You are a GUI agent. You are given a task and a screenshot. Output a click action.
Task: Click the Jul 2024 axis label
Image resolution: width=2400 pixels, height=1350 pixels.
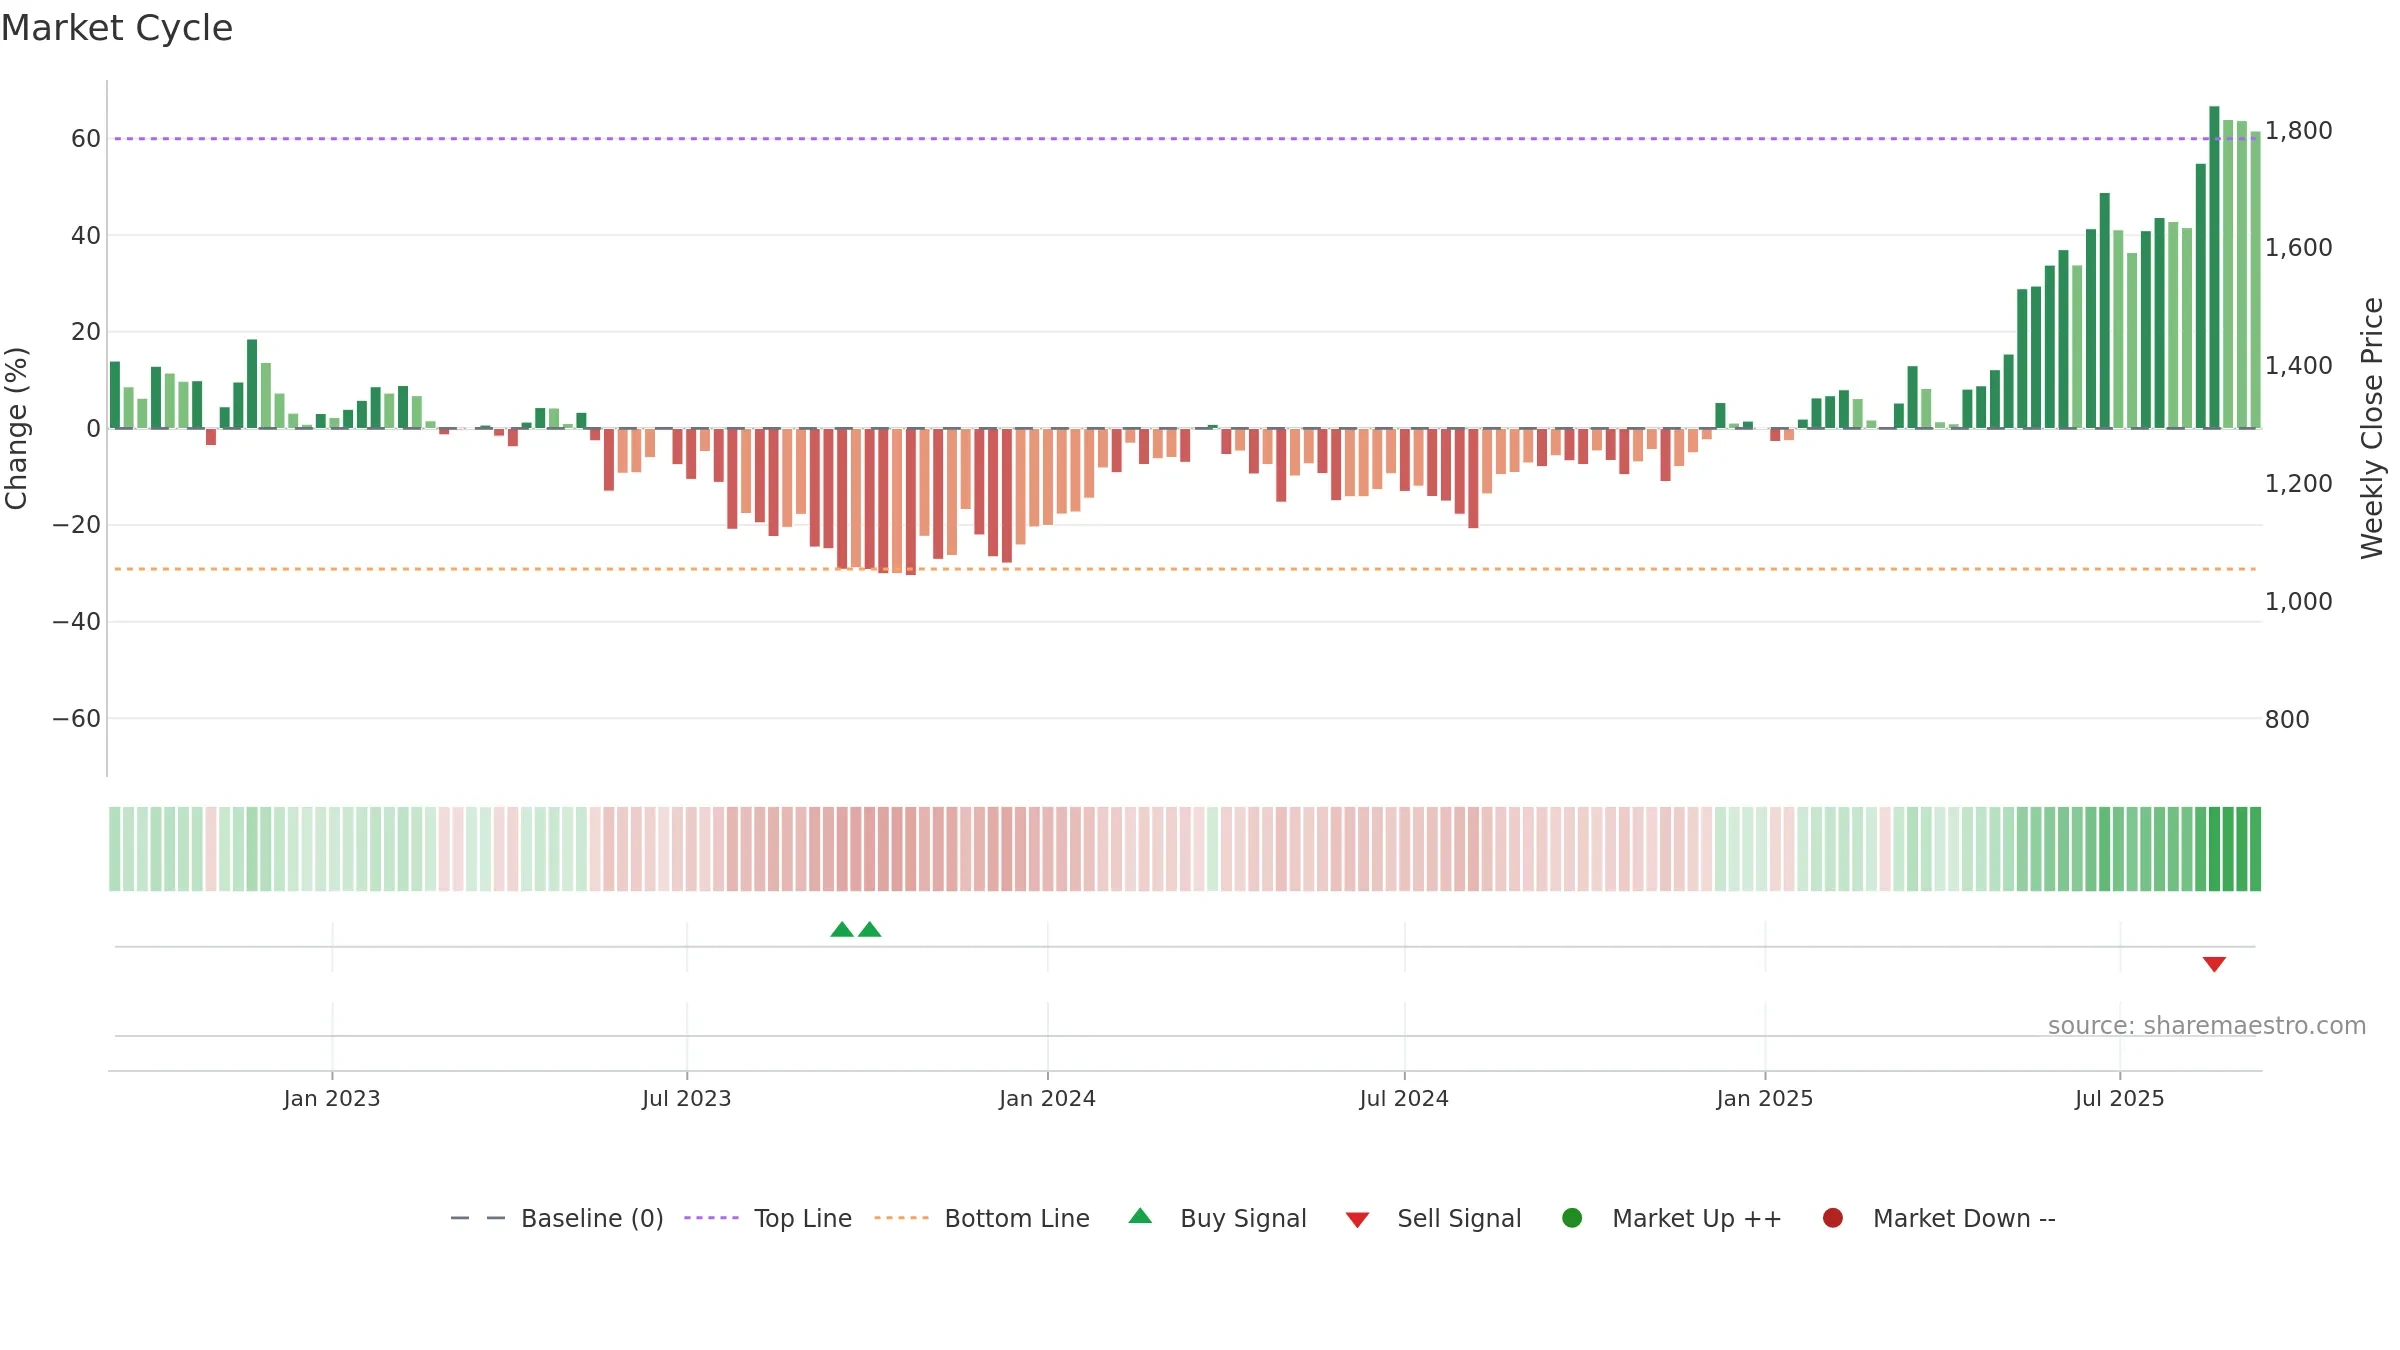(x=1404, y=1099)
